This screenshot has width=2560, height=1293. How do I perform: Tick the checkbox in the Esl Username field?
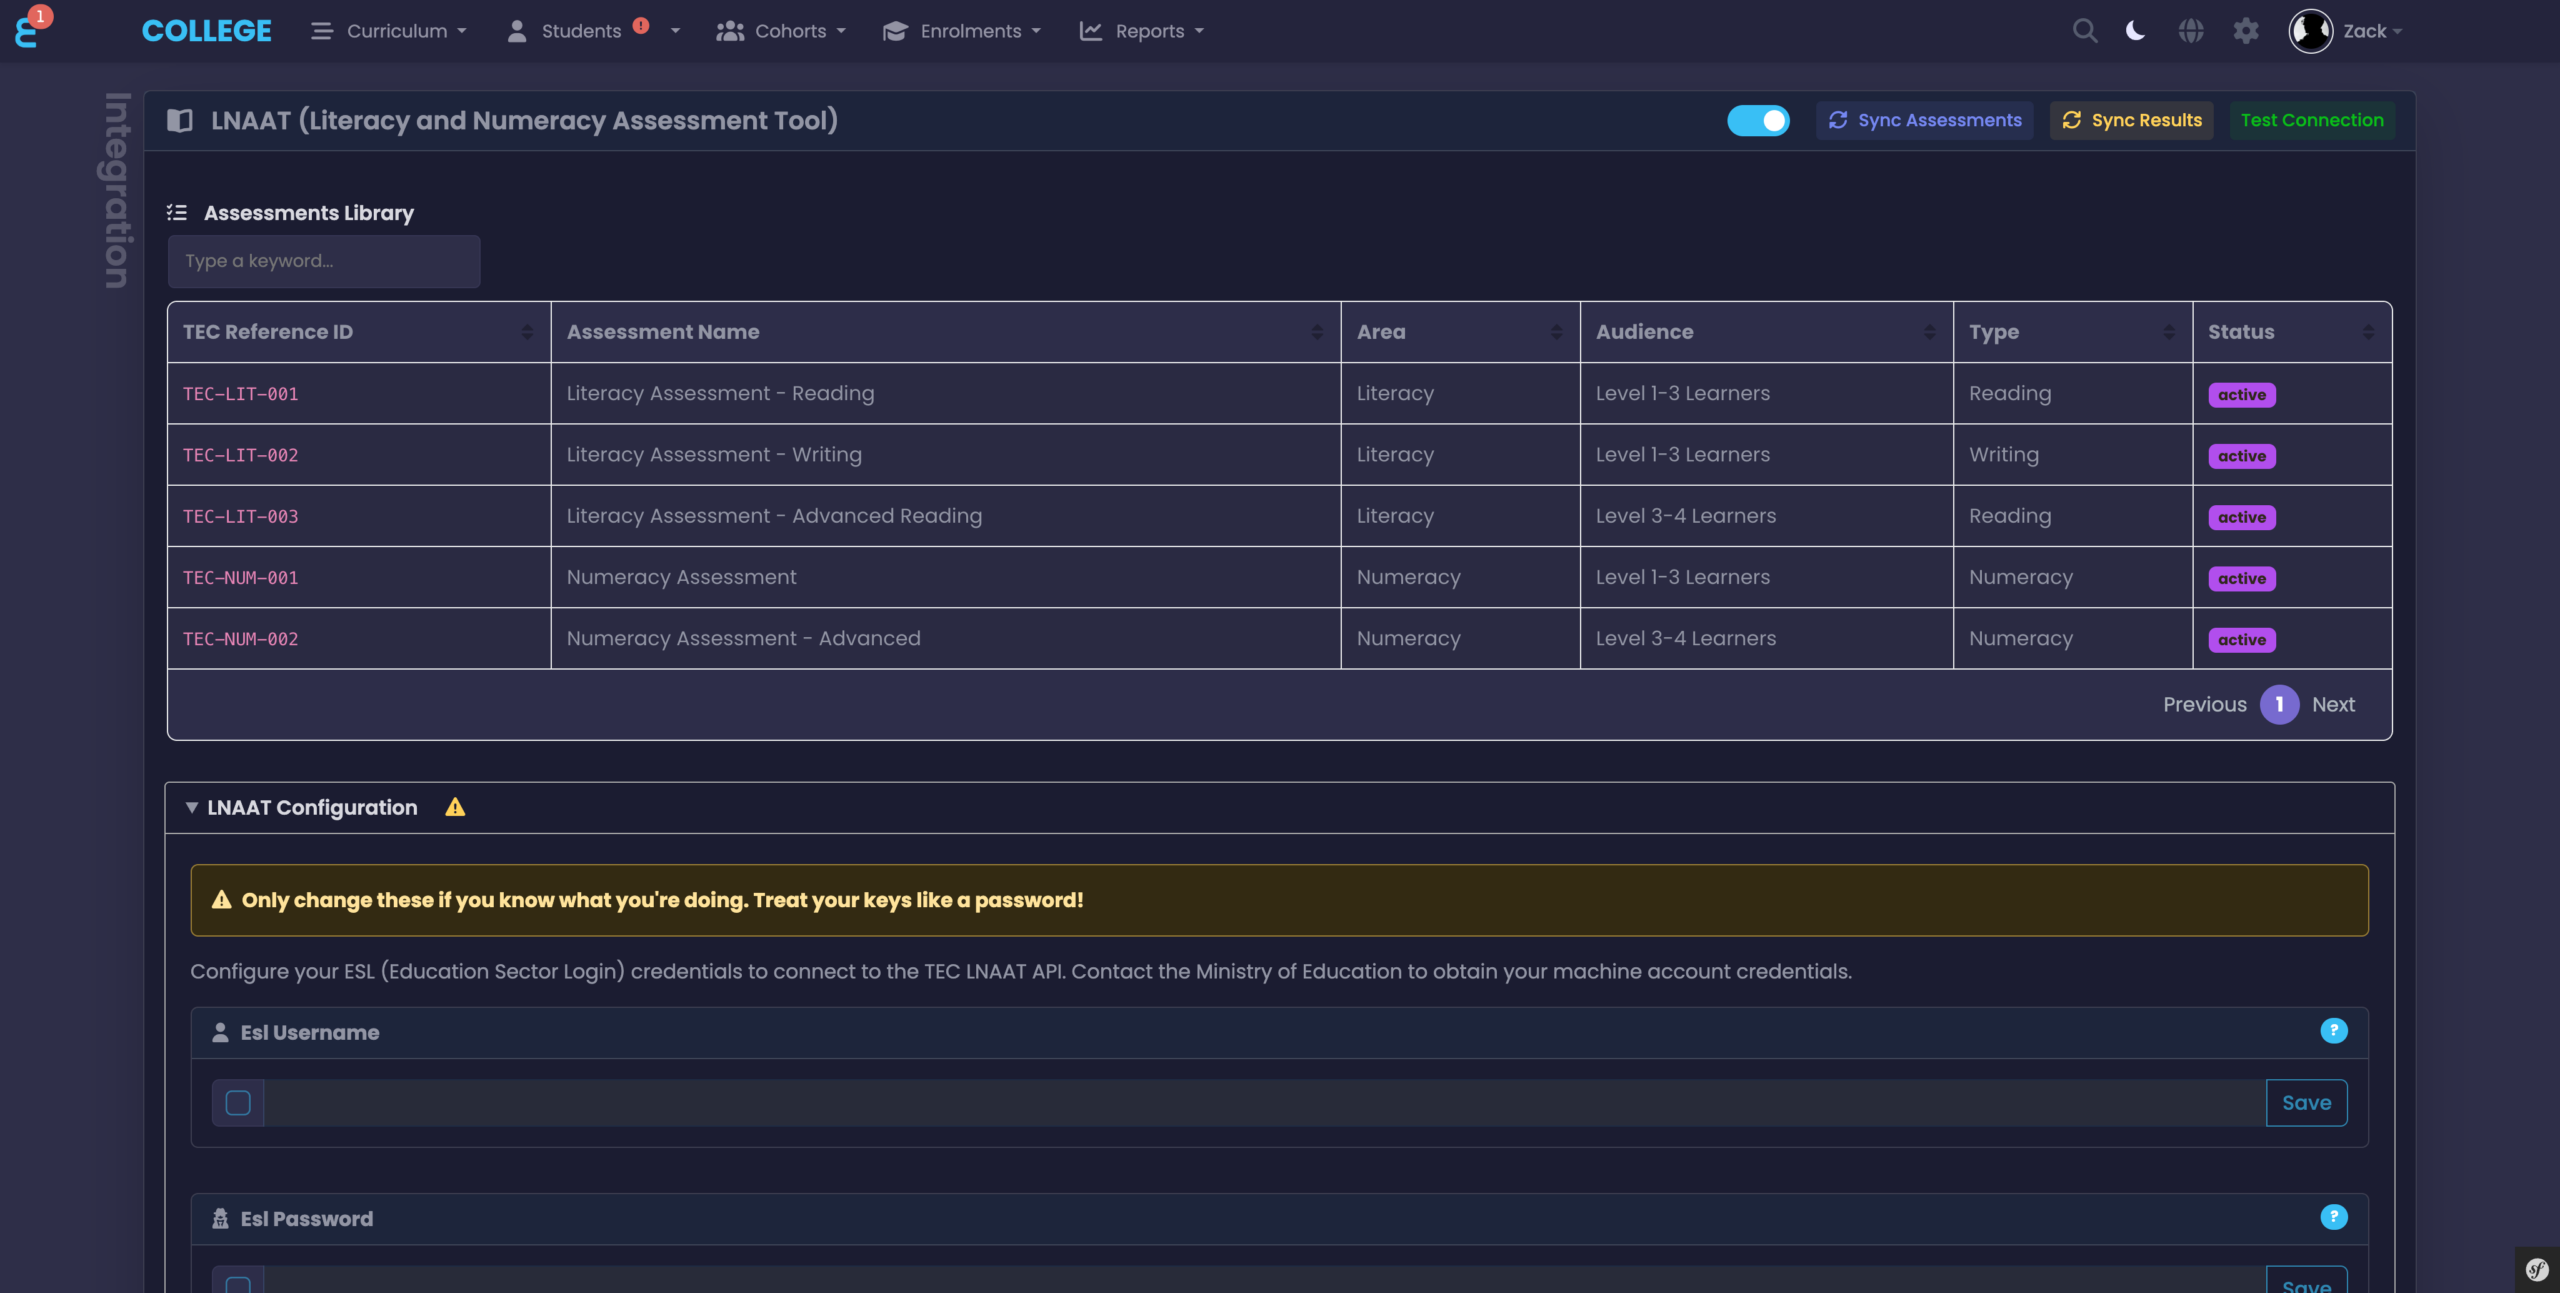[238, 1102]
